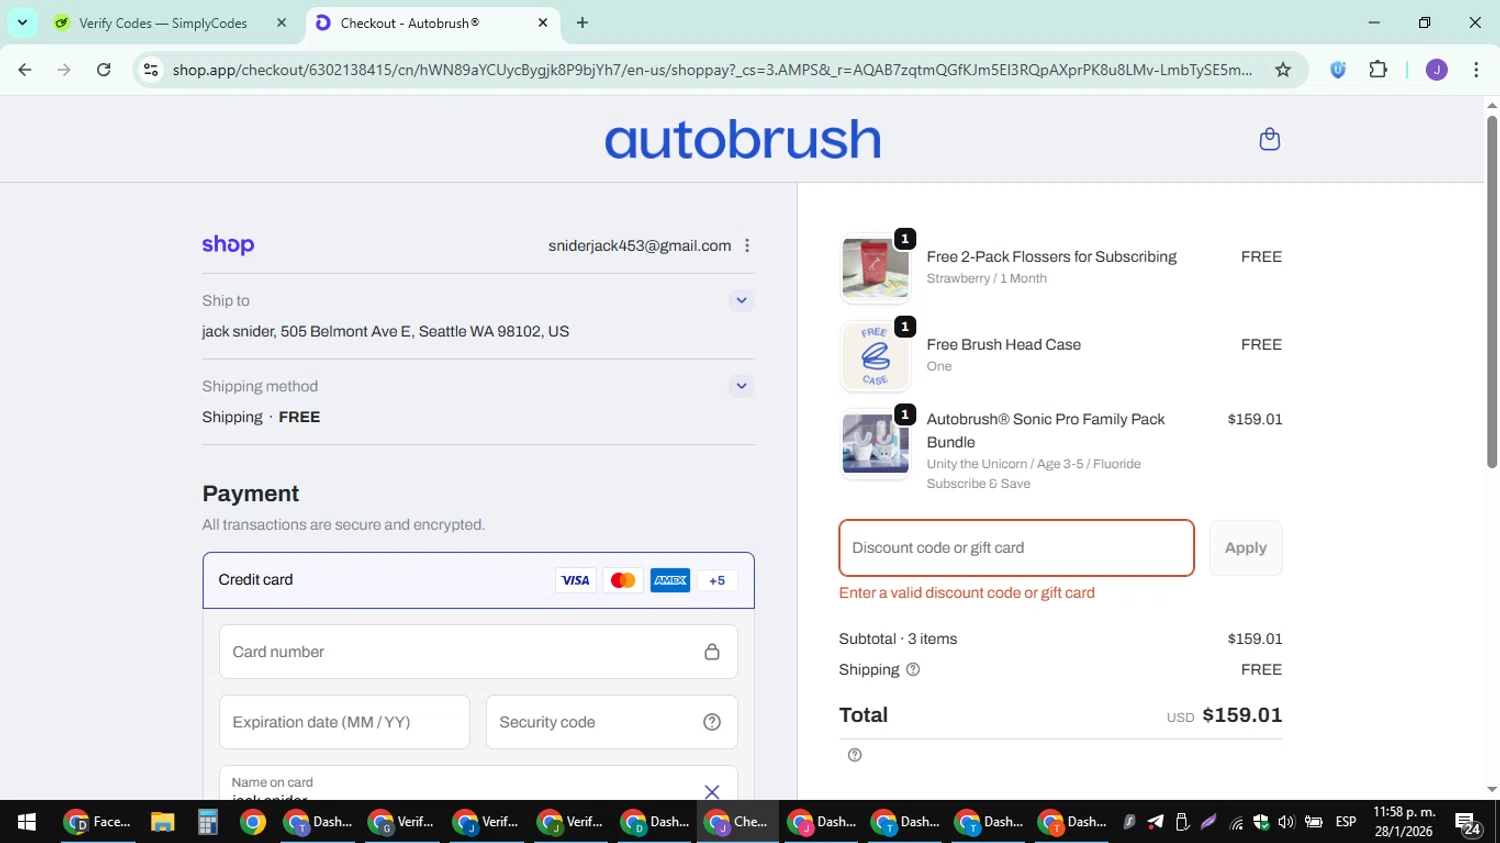The width and height of the screenshot is (1500, 843).
Task: Go back to the previous page
Action: [25, 69]
